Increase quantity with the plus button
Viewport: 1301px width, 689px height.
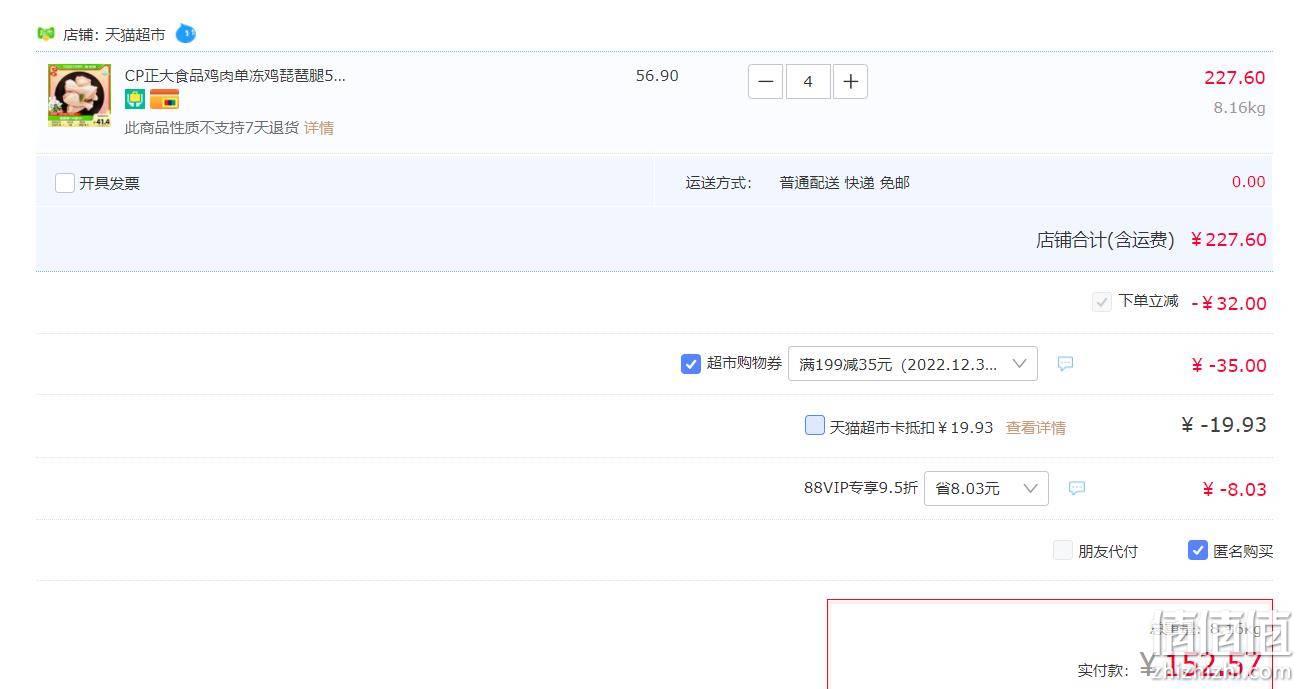coord(850,81)
